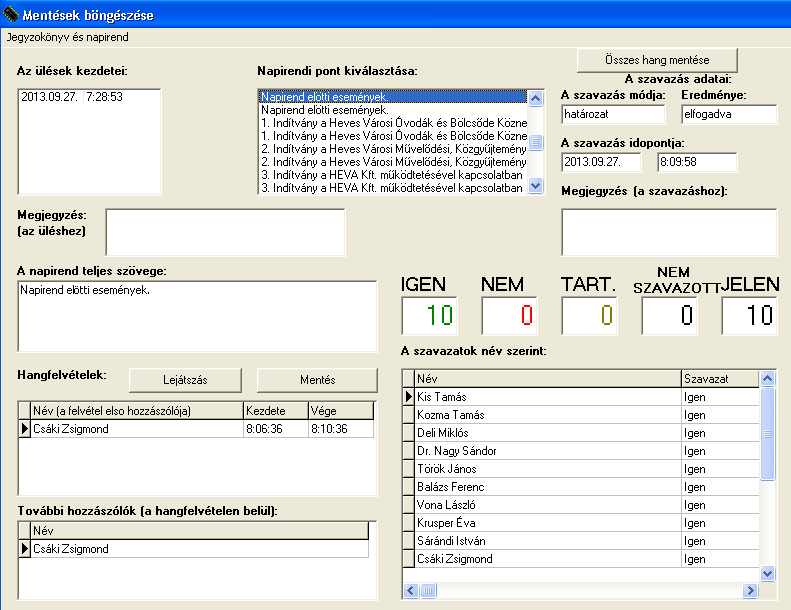Click the vote date field 2013.09.27.
The width and height of the screenshot is (791, 610).
pos(601,162)
